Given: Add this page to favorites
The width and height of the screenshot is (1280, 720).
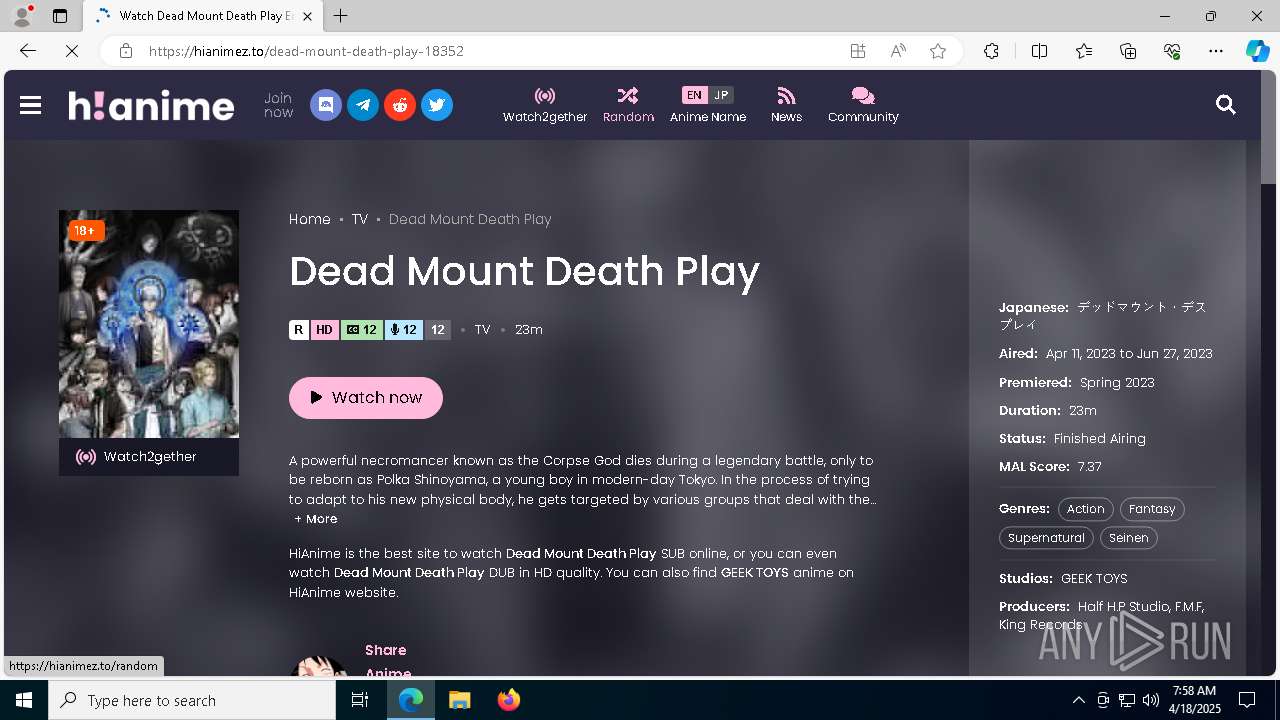Looking at the screenshot, I should pos(938,51).
